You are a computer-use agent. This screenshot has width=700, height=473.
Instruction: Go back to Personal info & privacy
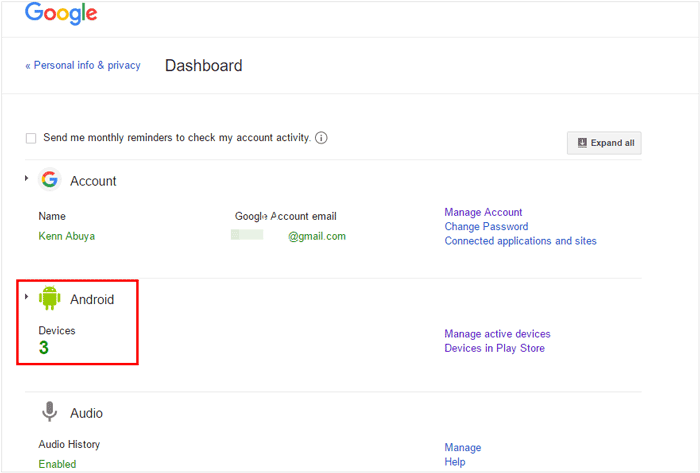83,66
